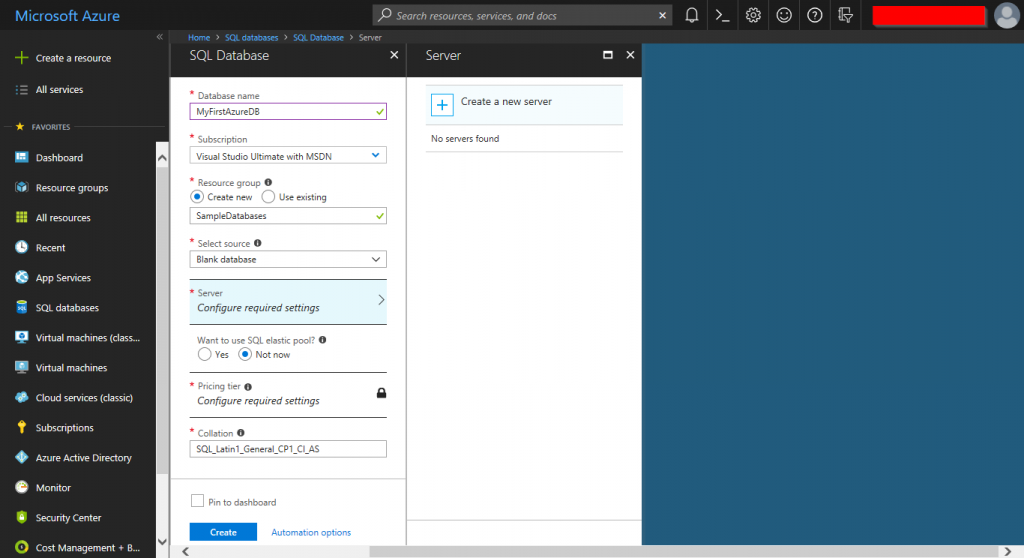Close the SQL Database blade
Screen dimensions: 1024x558
click(394, 55)
